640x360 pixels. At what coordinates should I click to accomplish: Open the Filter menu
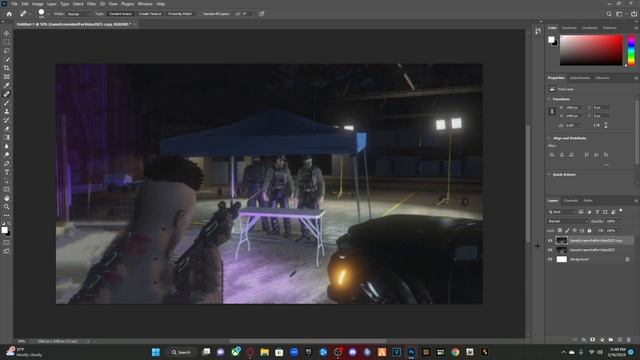[91, 4]
